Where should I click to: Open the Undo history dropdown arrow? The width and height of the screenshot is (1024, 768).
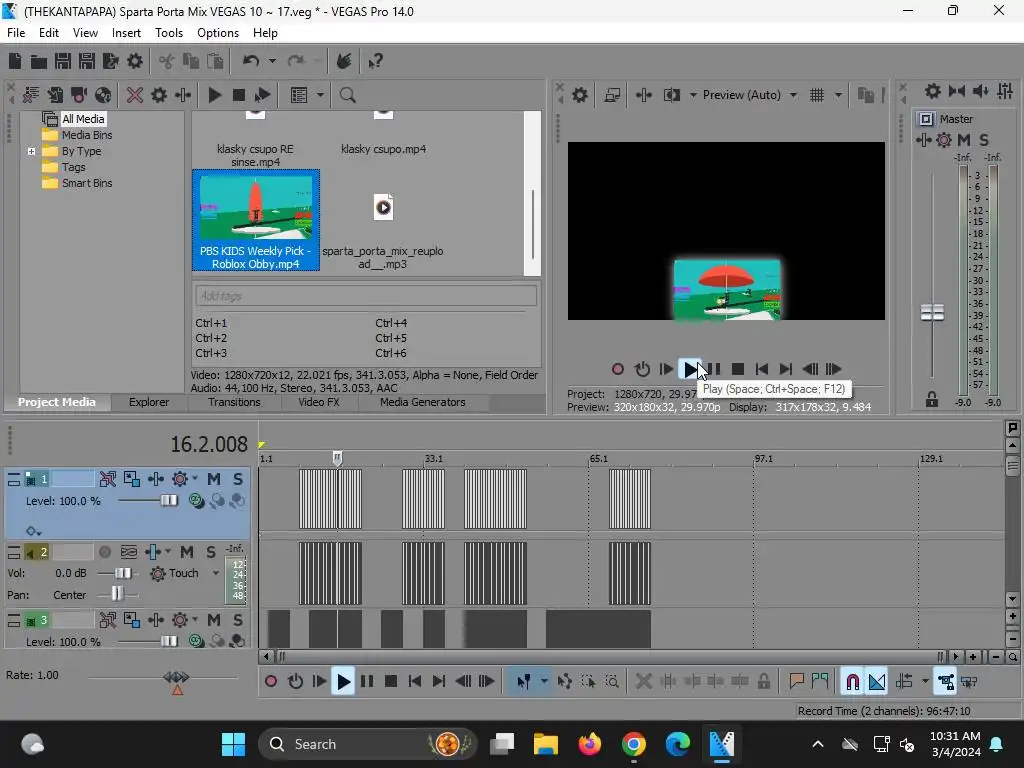[272, 61]
